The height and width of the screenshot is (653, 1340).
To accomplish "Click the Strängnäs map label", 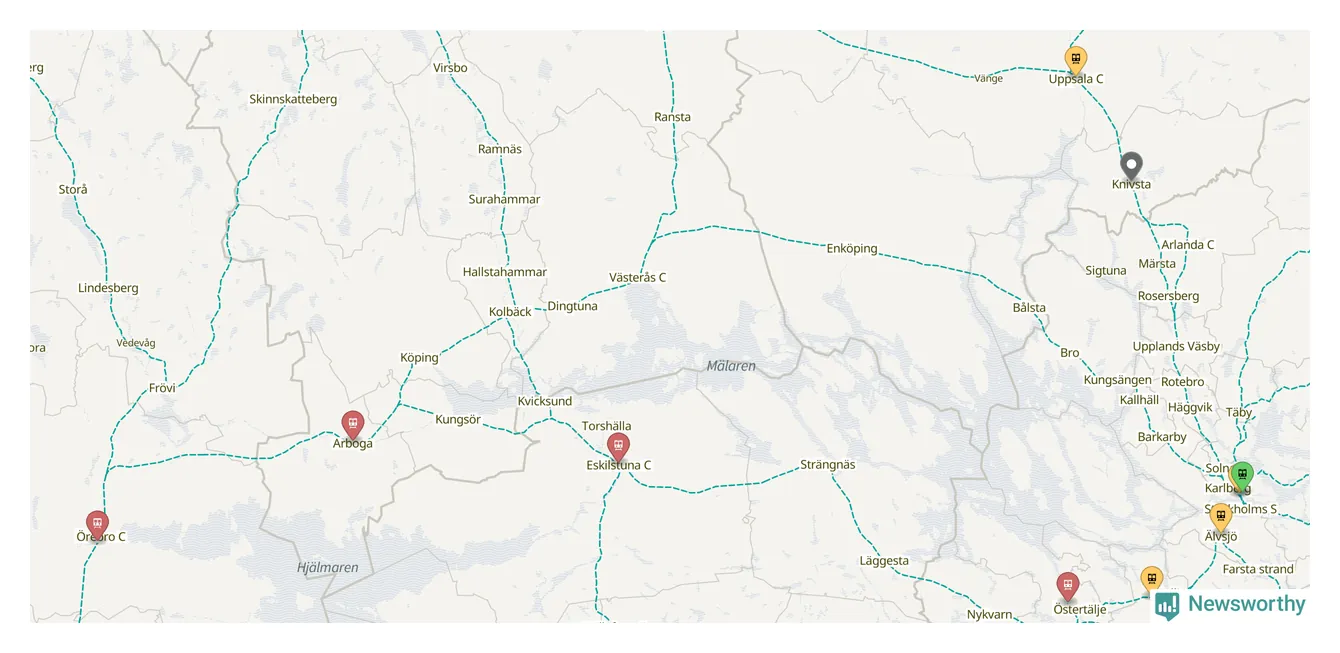I will pyautogui.click(x=828, y=465).
